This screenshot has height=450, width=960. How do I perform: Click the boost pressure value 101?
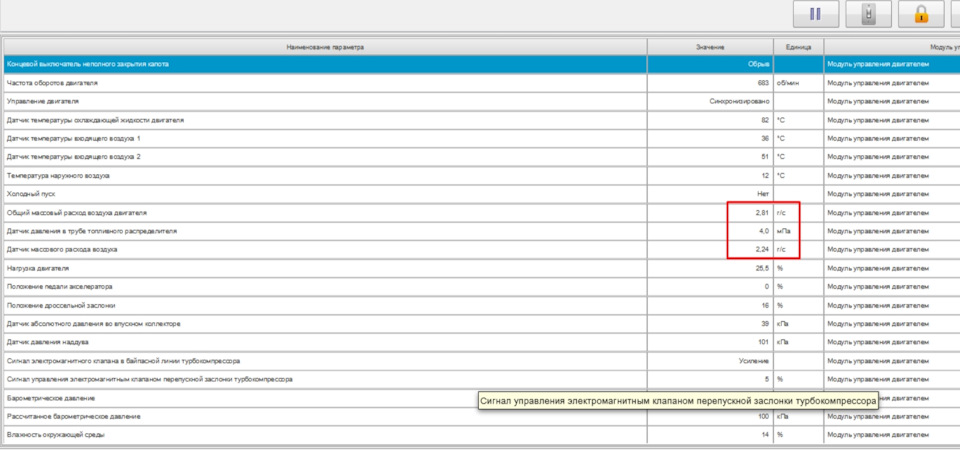point(763,342)
